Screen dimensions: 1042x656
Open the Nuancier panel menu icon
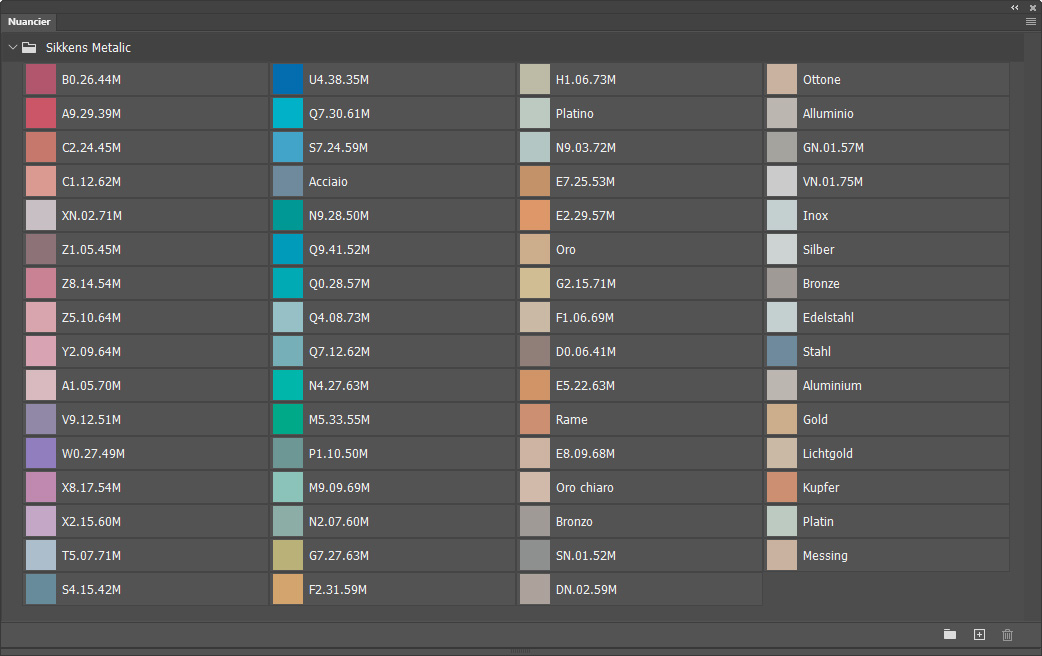click(1031, 21)
